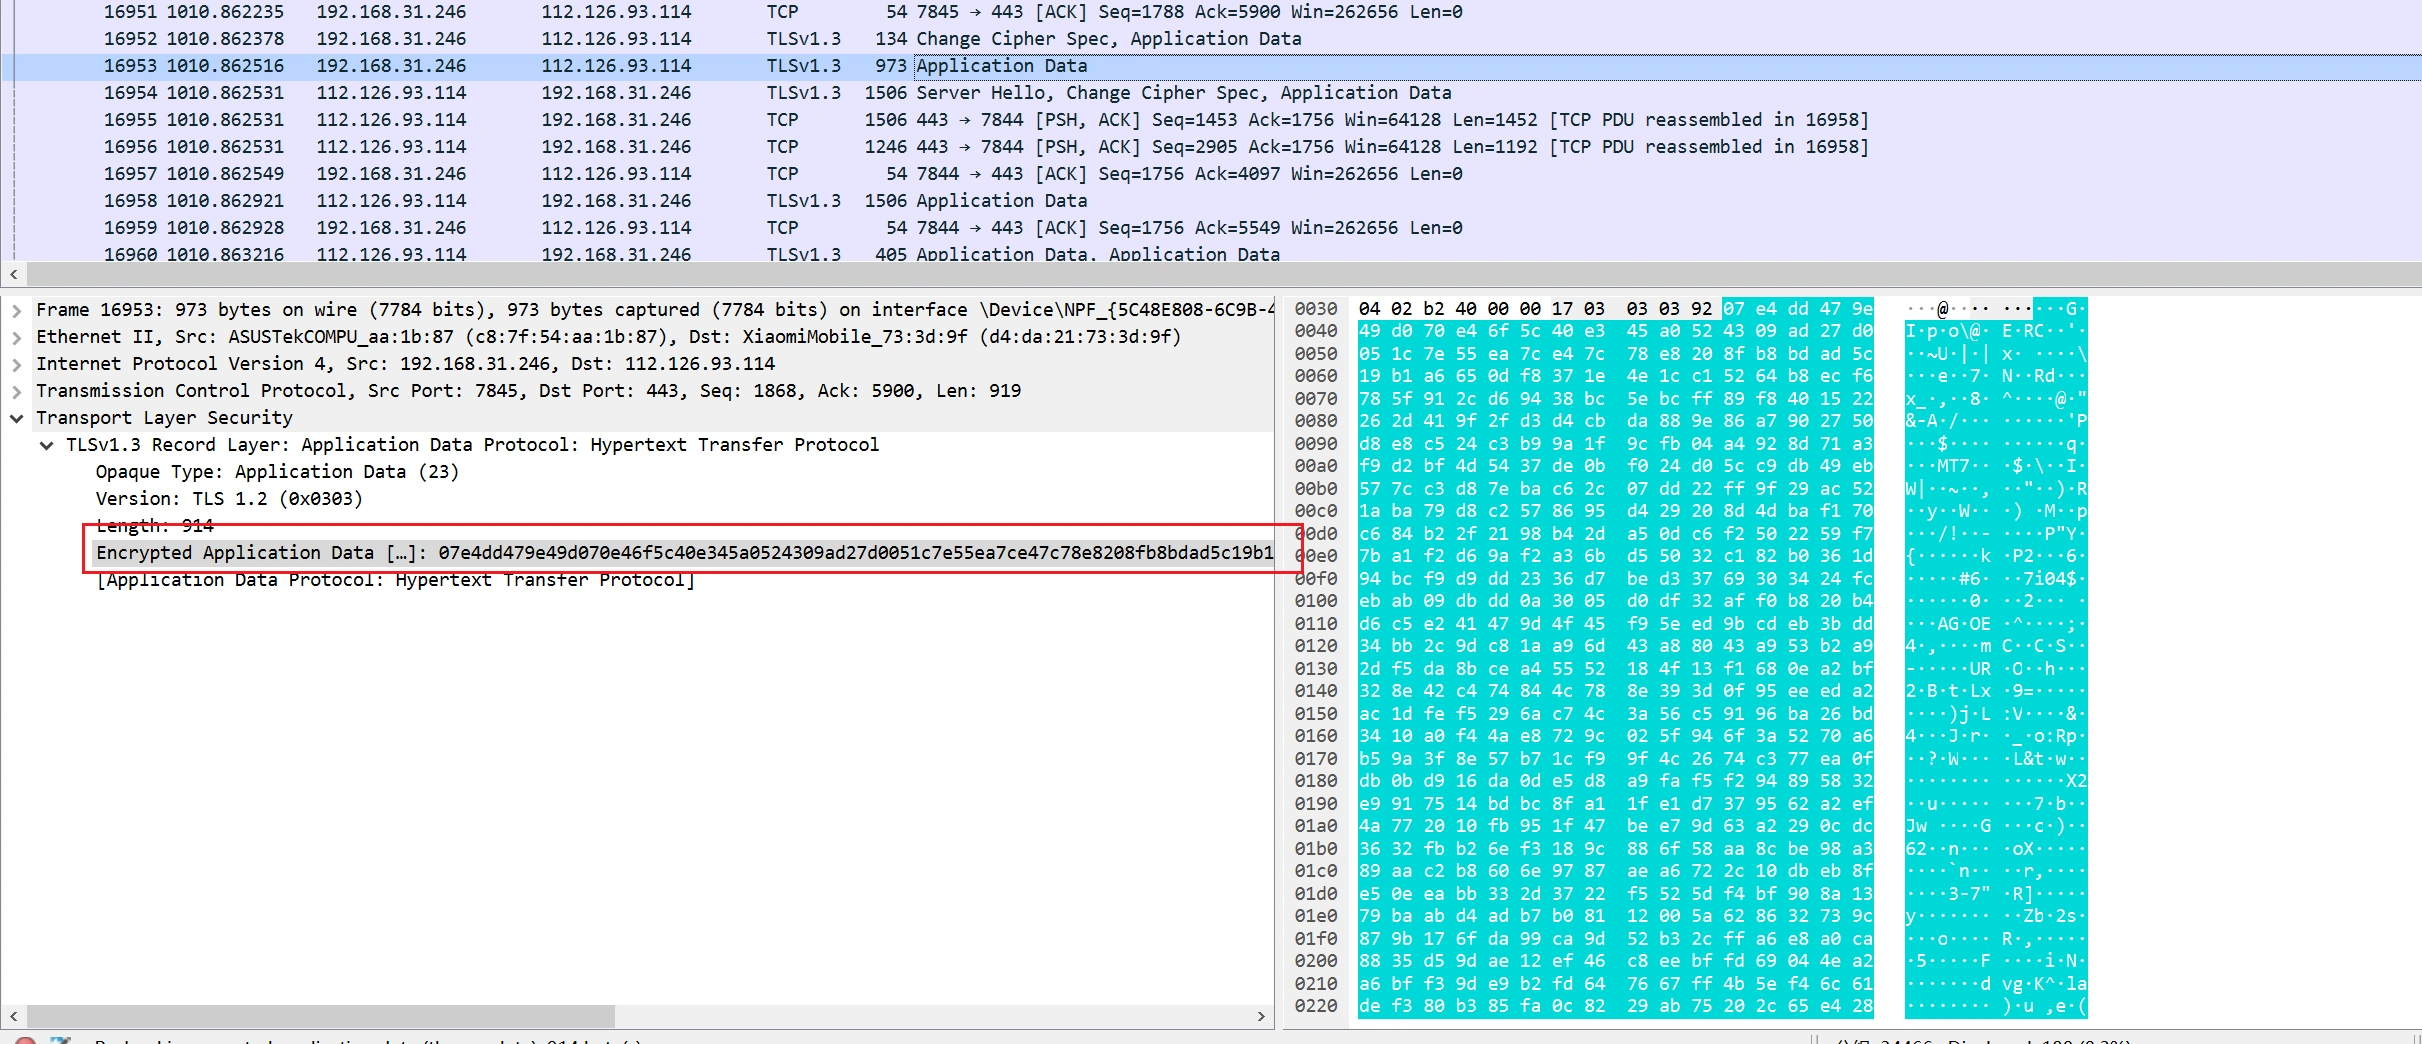
Task: Select the Length: 914 field
Action: (155, 526)
